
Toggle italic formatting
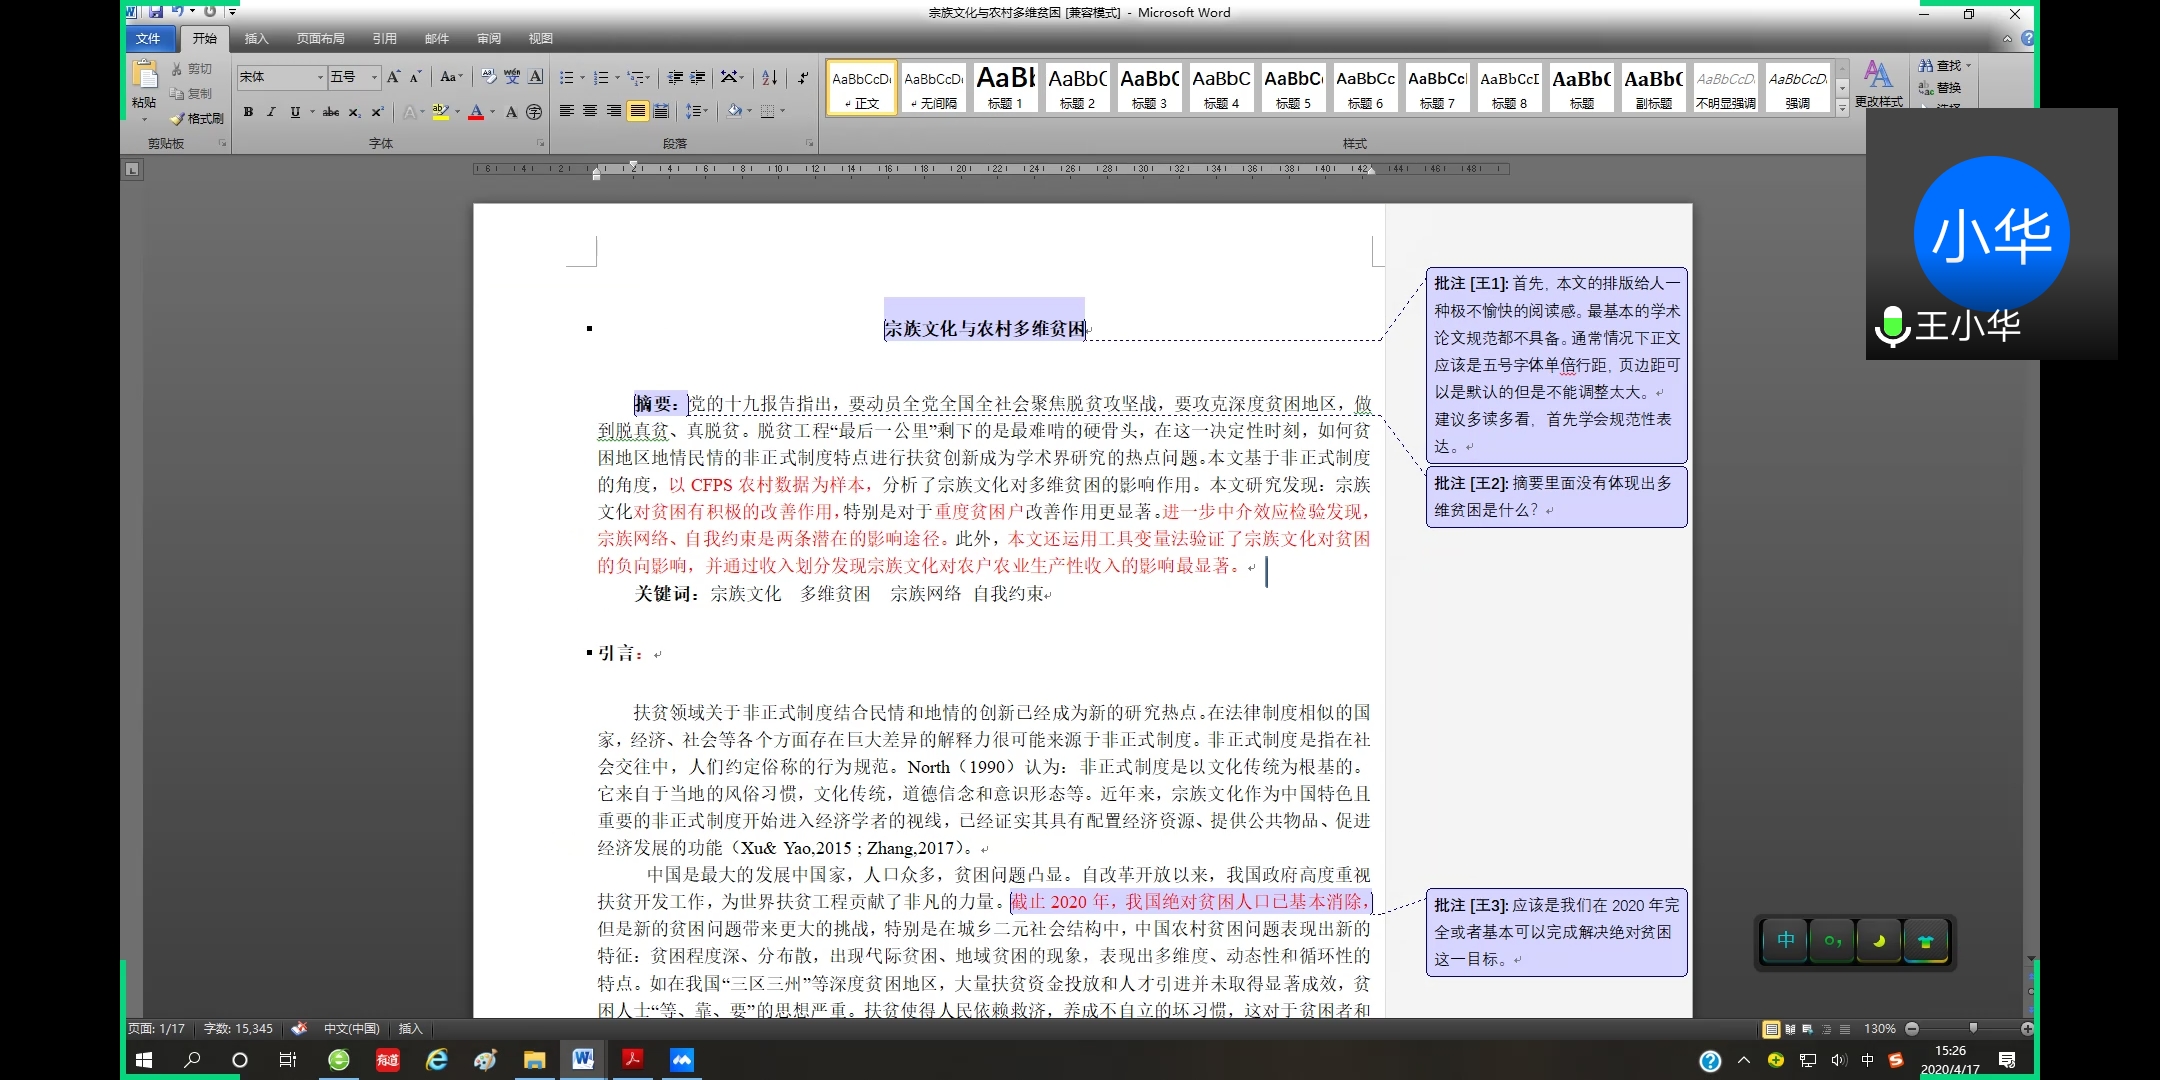pyautogui.click(x=271, y=112)
